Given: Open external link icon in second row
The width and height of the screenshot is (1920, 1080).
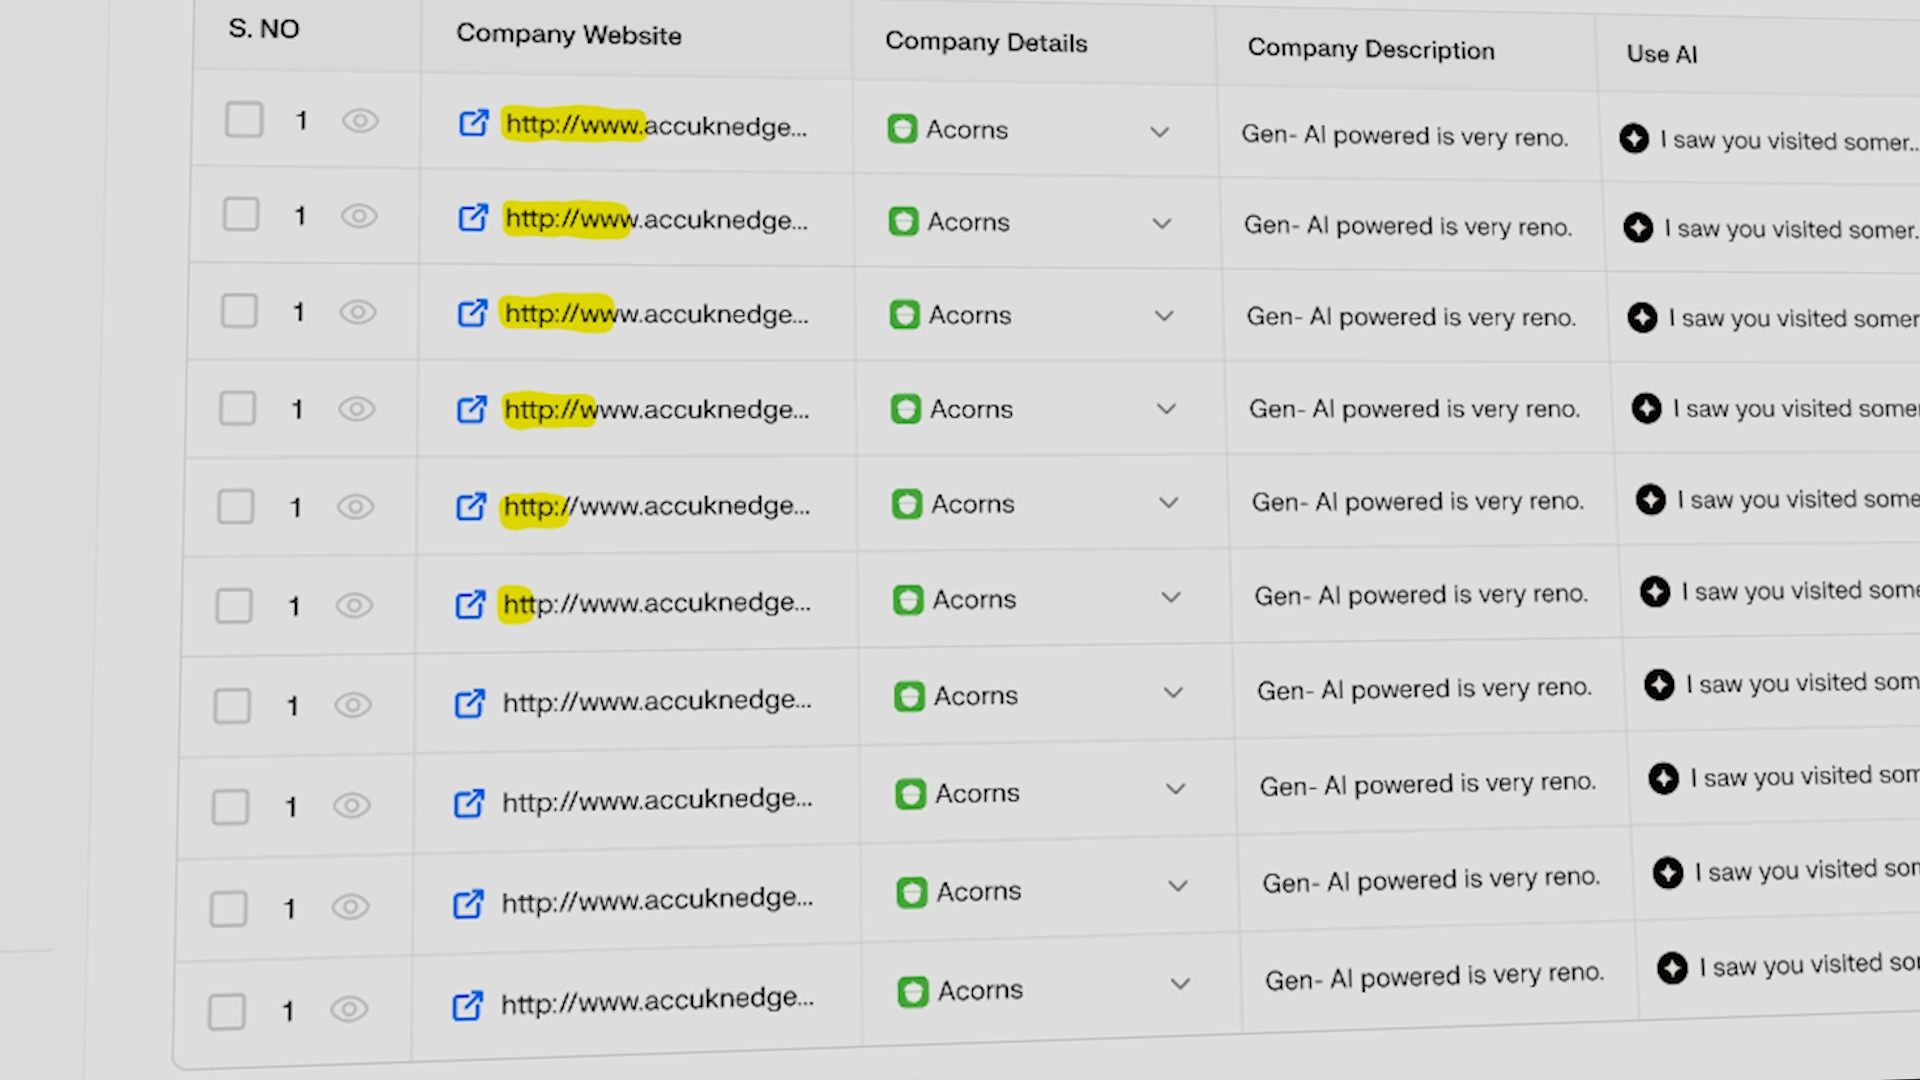Looking at the screenshot, I should pos(473,217).
